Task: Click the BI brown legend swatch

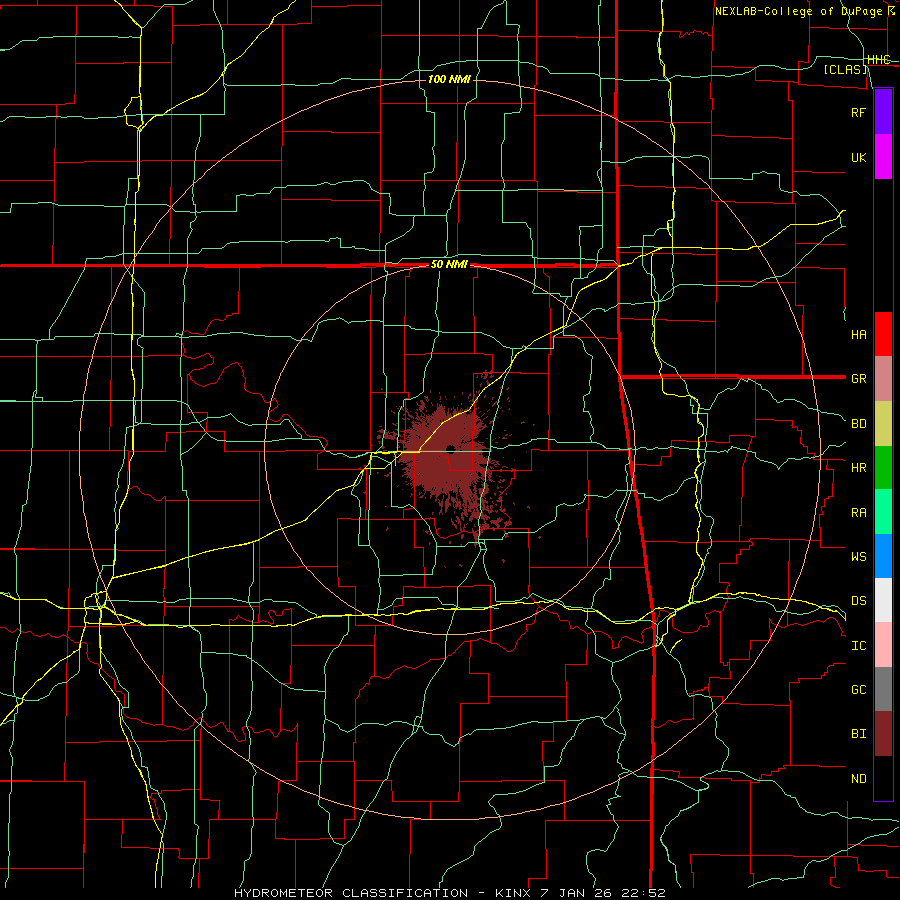Action: pyautogui.click(x=883, y=734)
